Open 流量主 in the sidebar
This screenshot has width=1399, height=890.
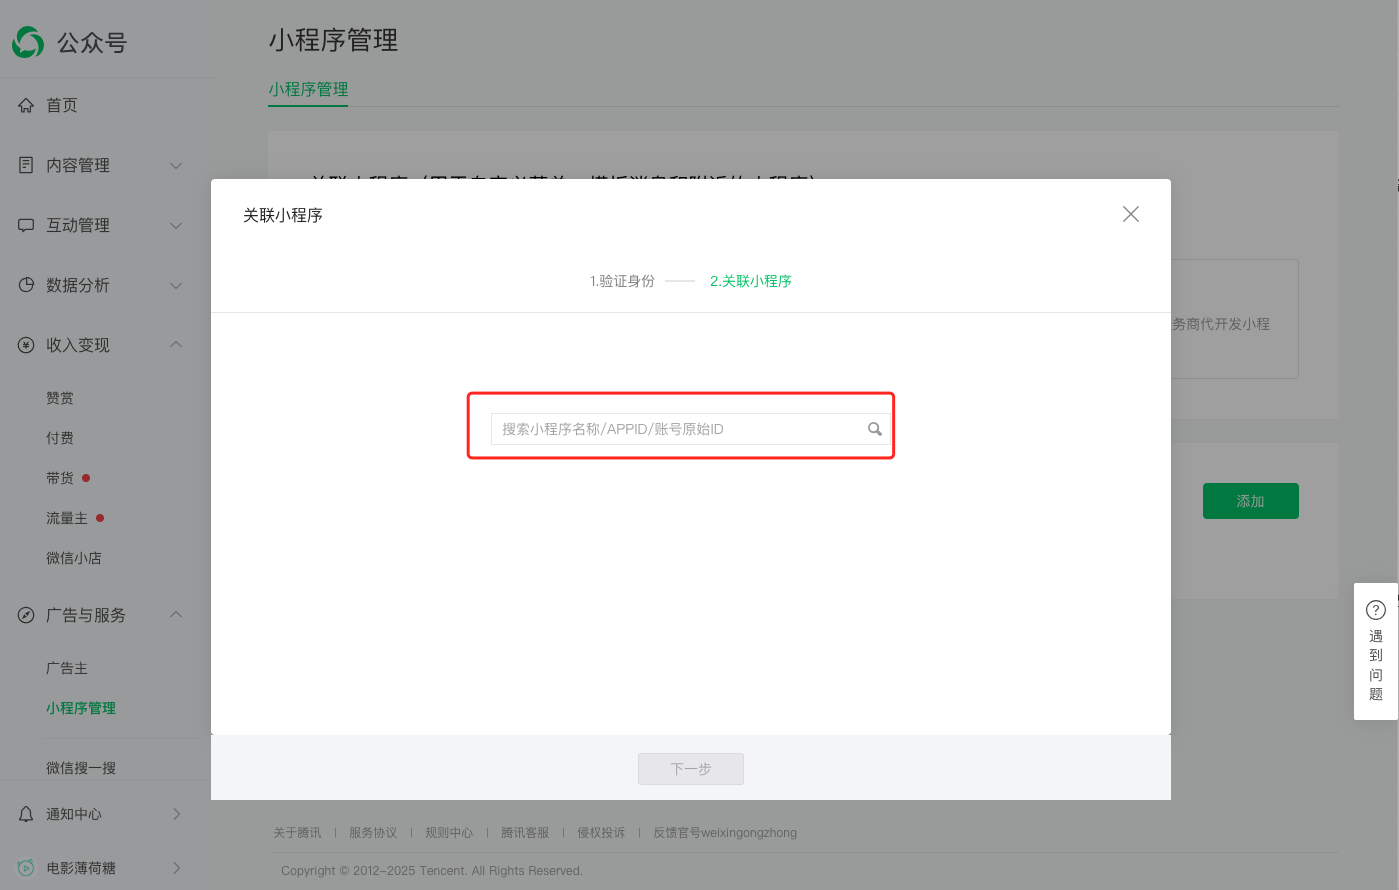67,518
